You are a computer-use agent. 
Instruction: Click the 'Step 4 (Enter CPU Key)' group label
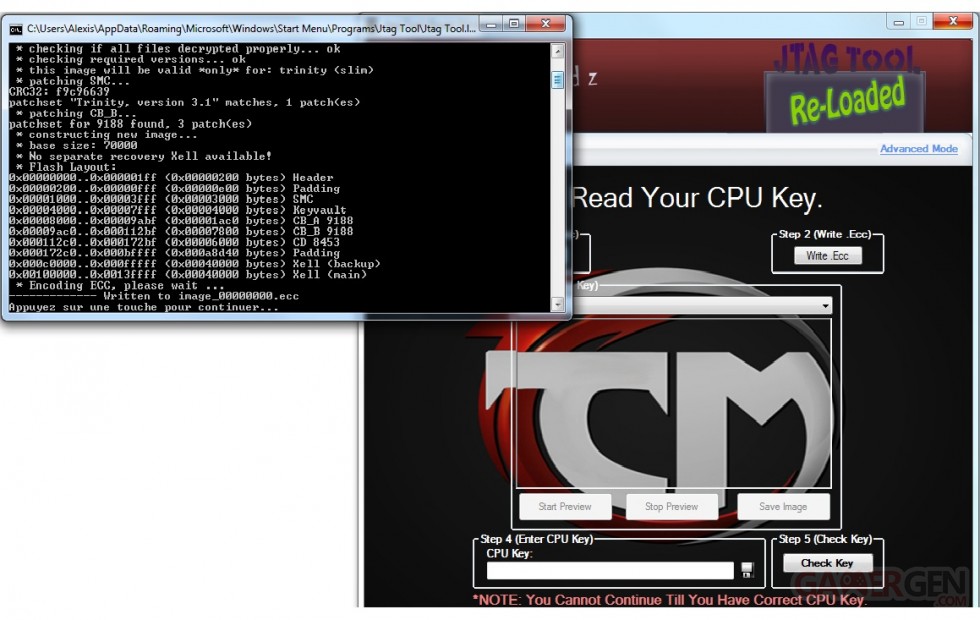tap(536, 539)
